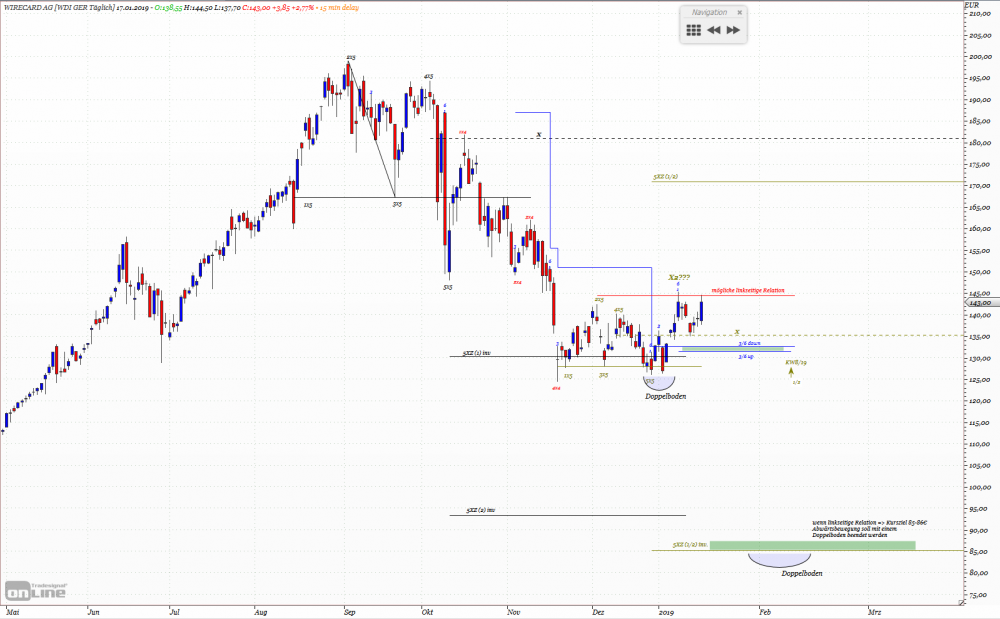The width and height of the screenshot is (1000, 619).
Task: Select the '5XZ (1/2) inv.' label near 85
Action: coord(690,545)
